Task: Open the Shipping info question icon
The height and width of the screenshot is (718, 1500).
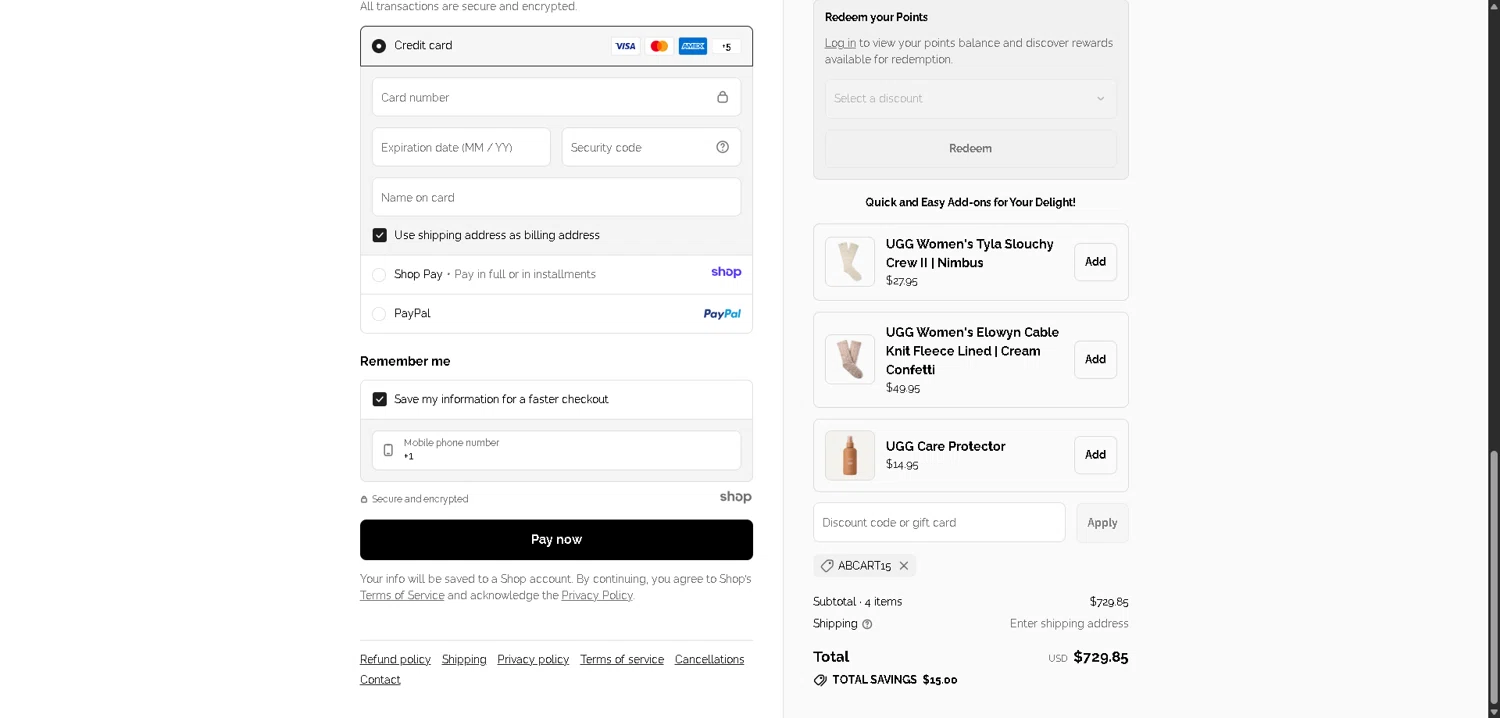Action: [867, 624]
